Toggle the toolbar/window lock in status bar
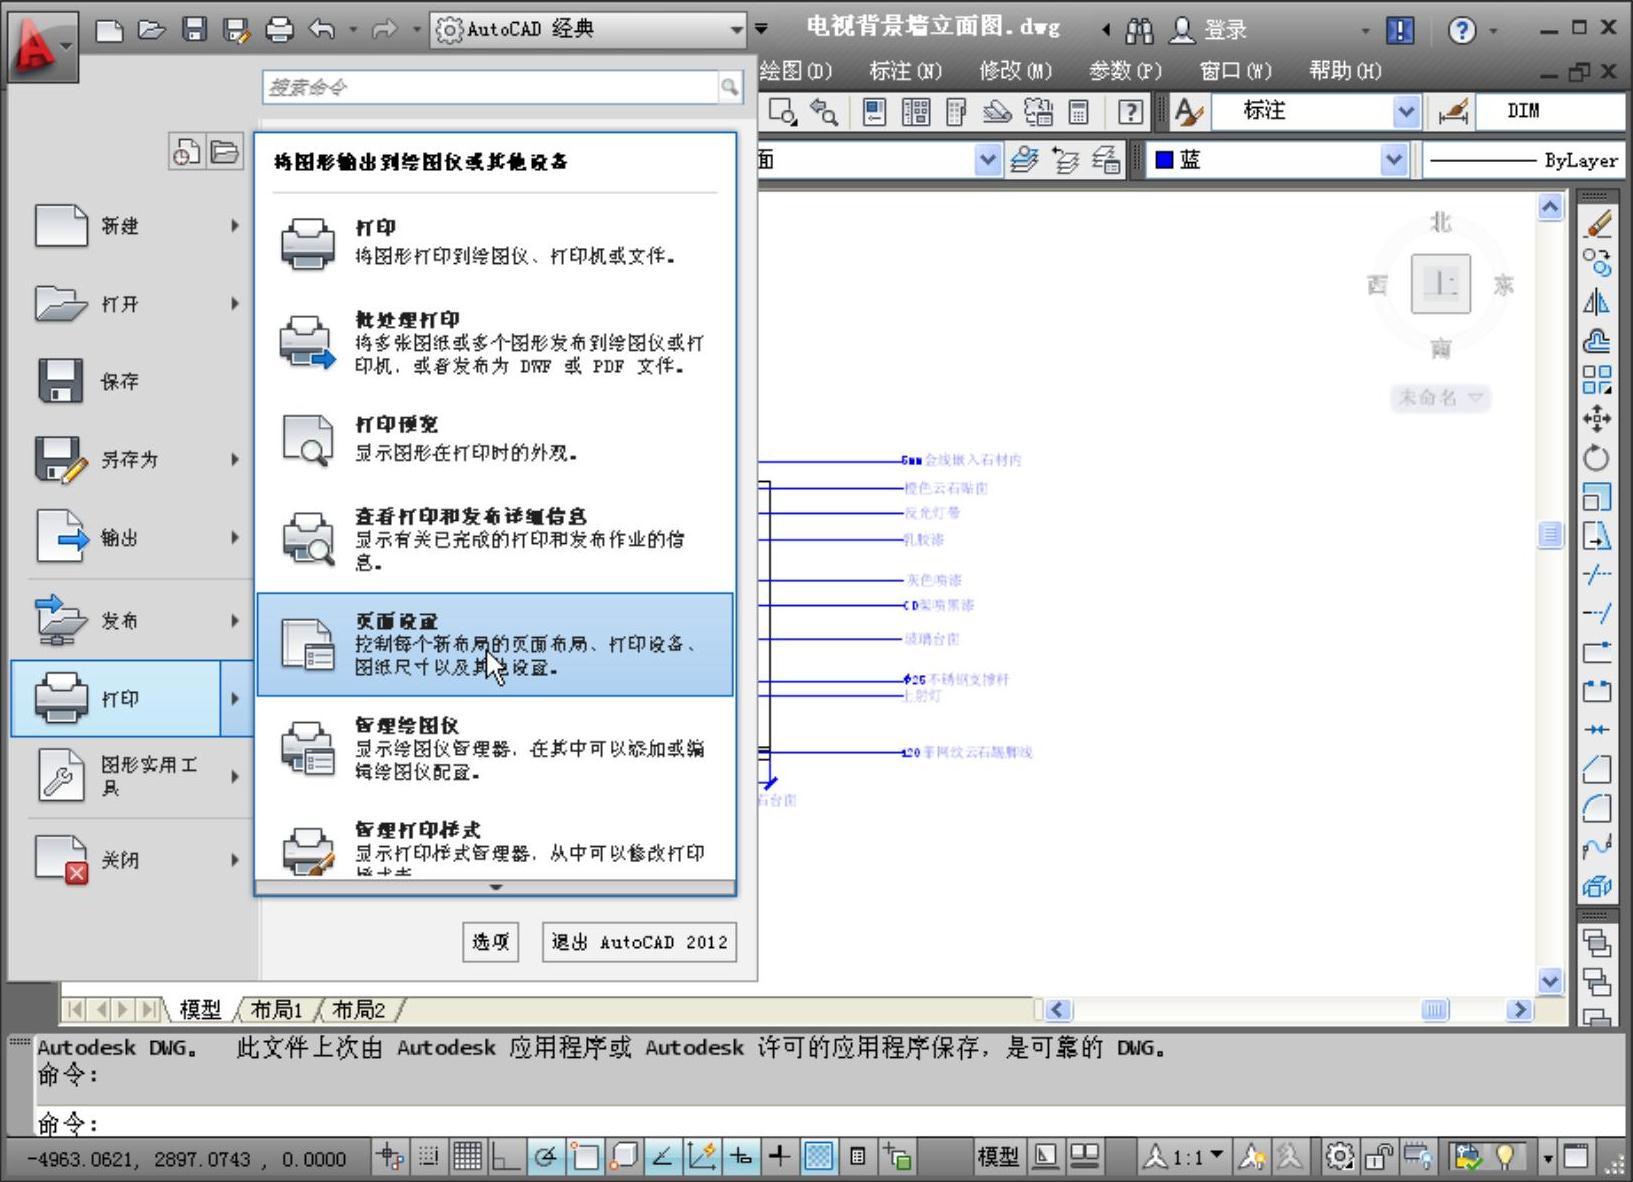 pos(1379,1157)
